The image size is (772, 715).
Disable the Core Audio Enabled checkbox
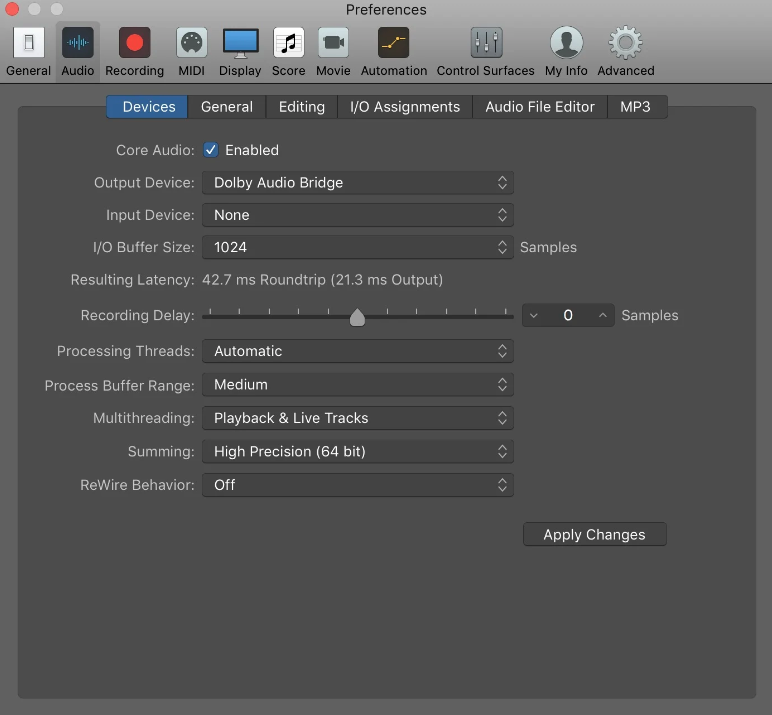coord(211,150)
